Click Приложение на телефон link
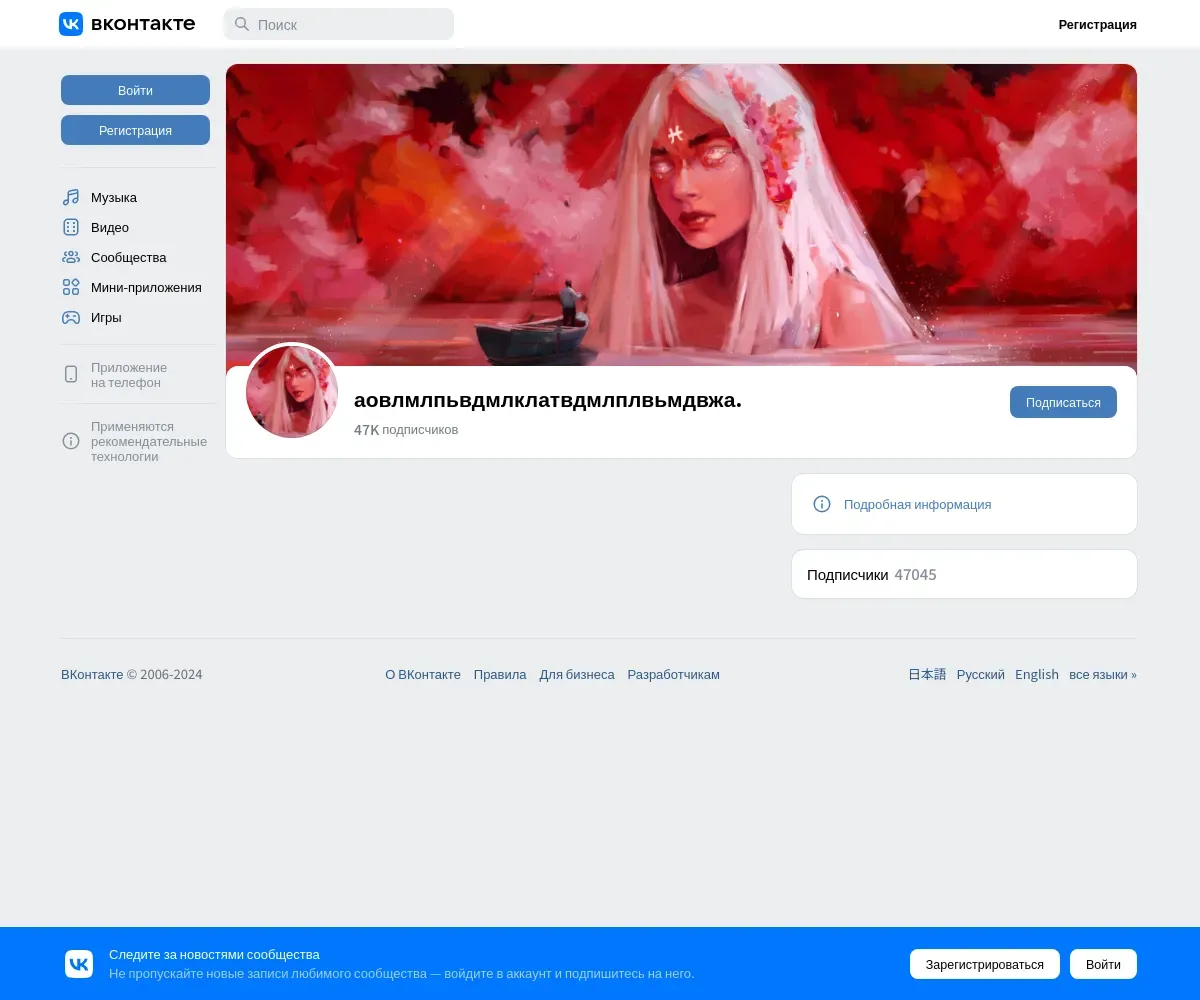Image resolution: width=1200 pixels, height=1000 pixels. pos(129,375)
